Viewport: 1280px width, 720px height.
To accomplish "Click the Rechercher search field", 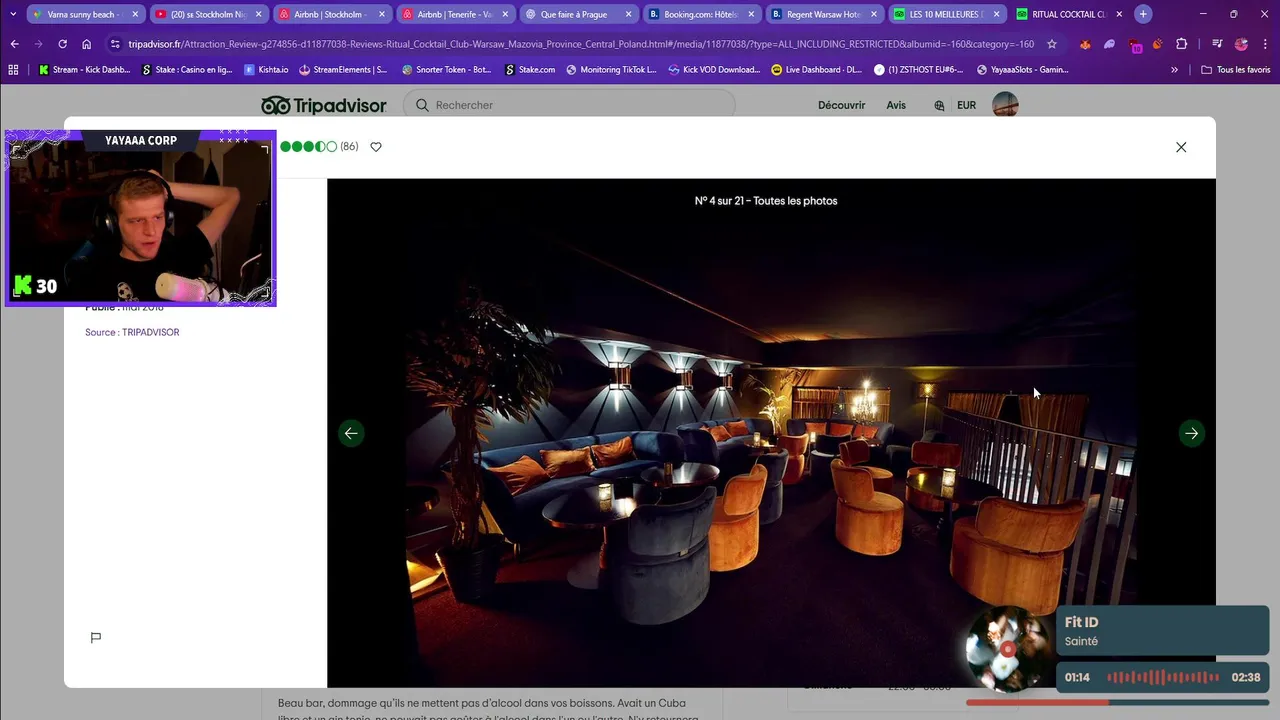I will pyautogui.click(x=569, y=105).
